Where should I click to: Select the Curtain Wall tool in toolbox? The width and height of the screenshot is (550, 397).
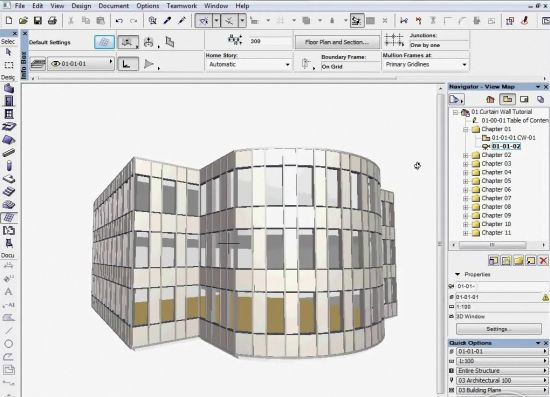pos(9,217)
